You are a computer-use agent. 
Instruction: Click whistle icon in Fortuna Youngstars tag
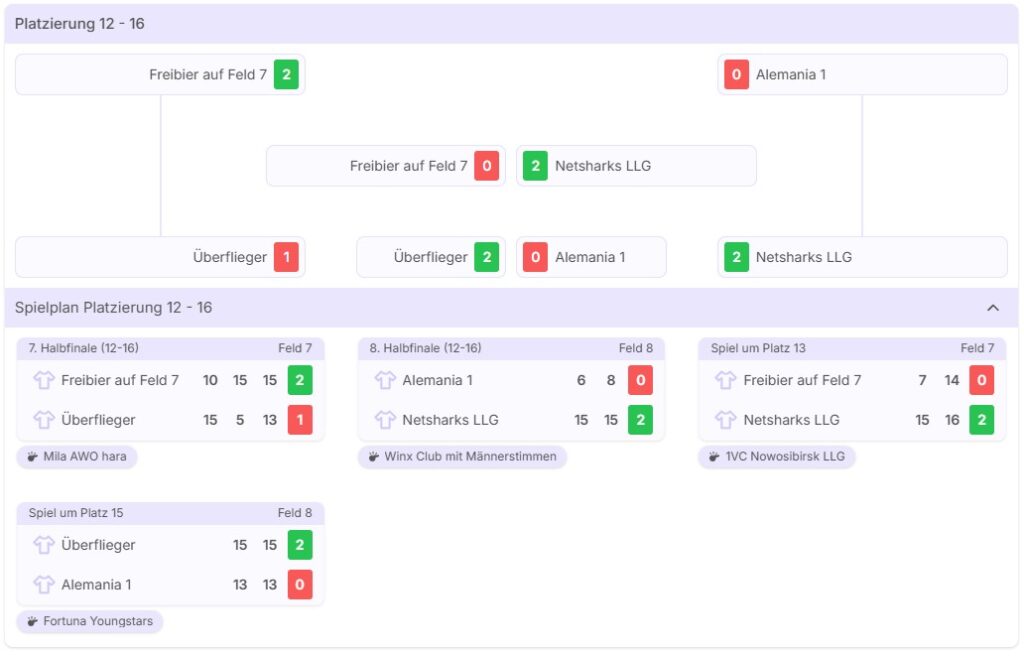(x=33, y=622)
